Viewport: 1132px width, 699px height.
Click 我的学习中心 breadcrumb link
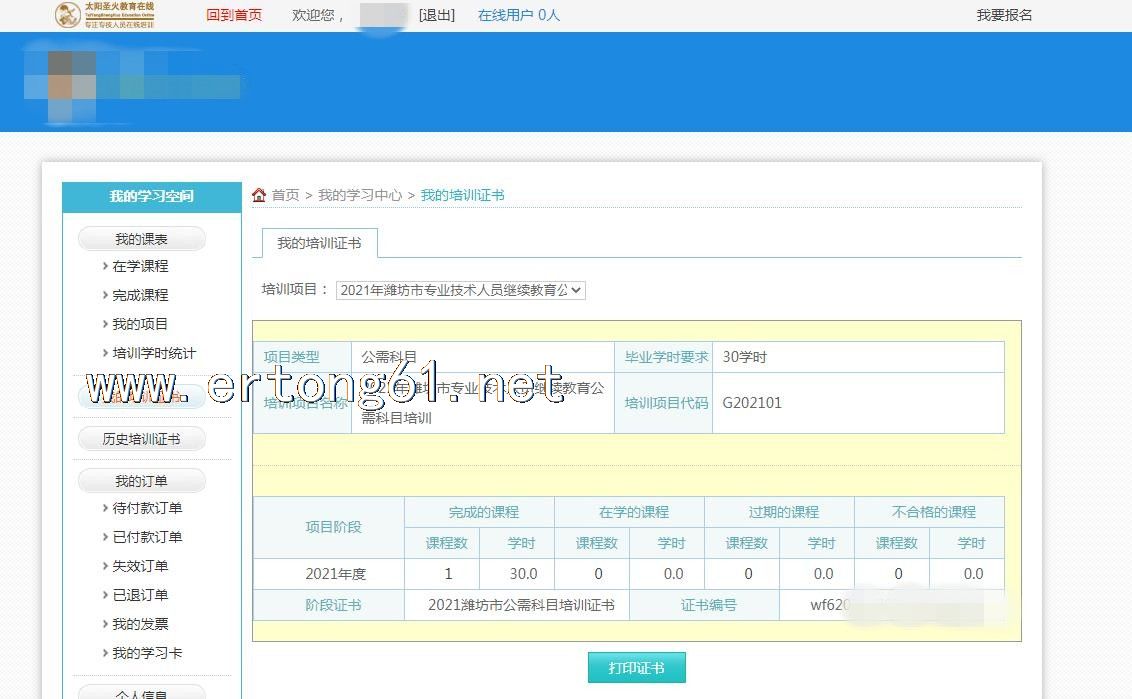360,195
